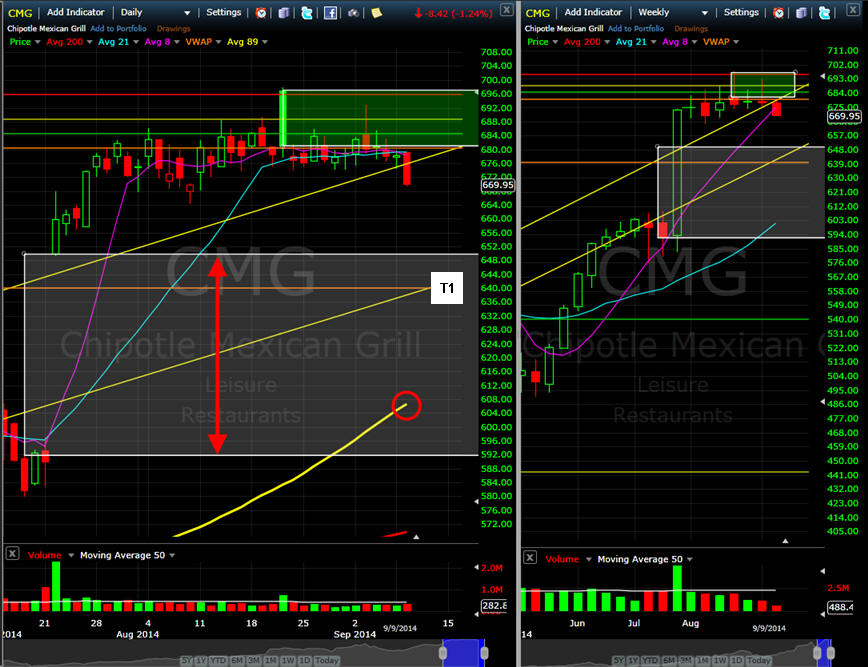
Task: Share Weekly chart on Twitter
Action: 824,13
